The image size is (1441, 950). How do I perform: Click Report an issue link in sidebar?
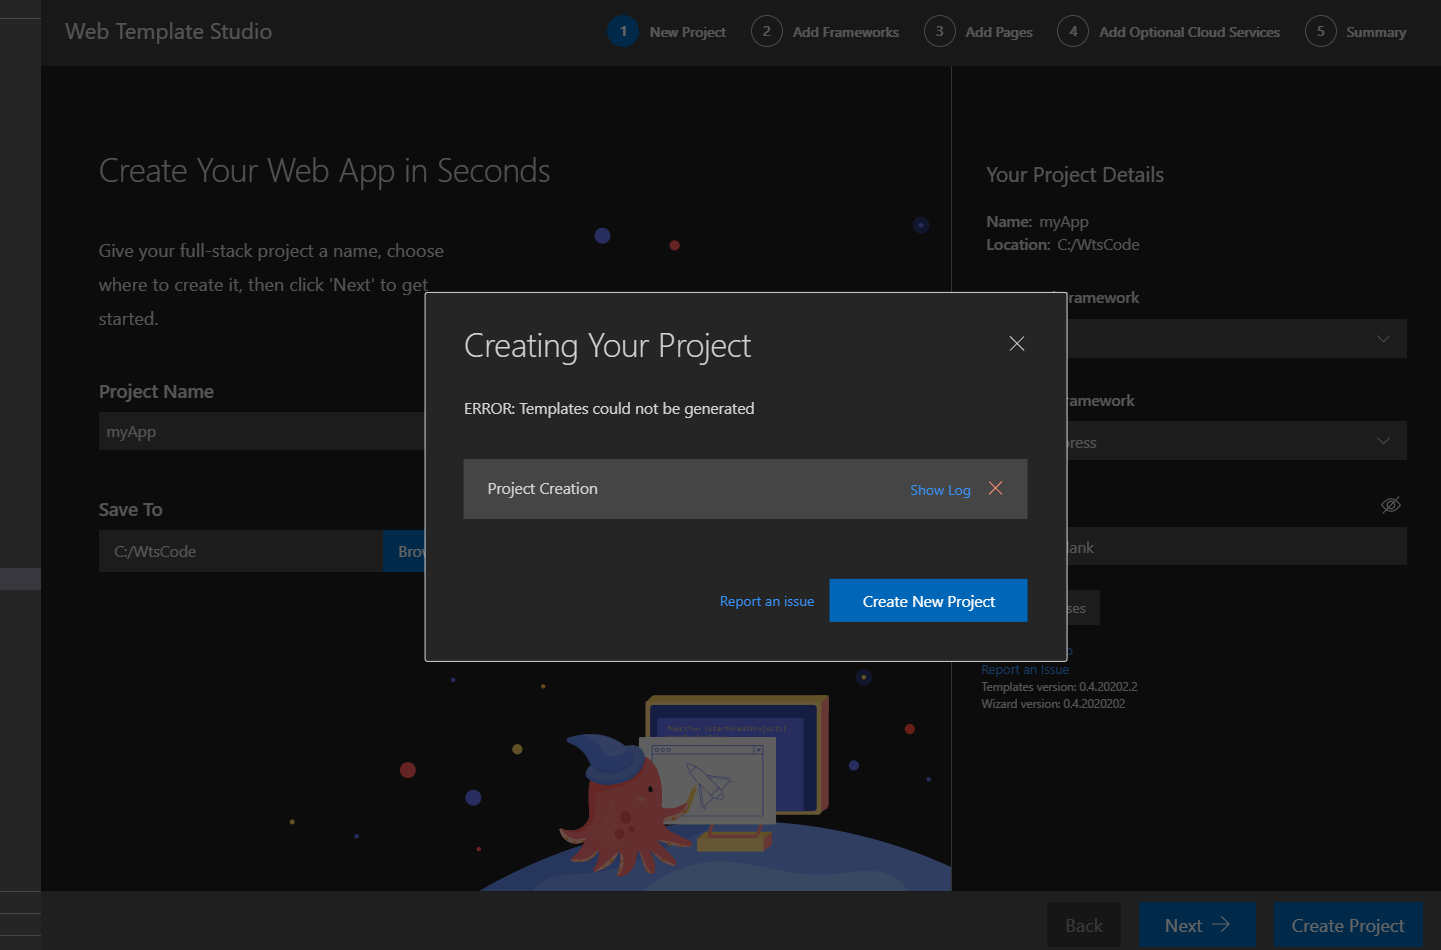[x=1025, y=670]
